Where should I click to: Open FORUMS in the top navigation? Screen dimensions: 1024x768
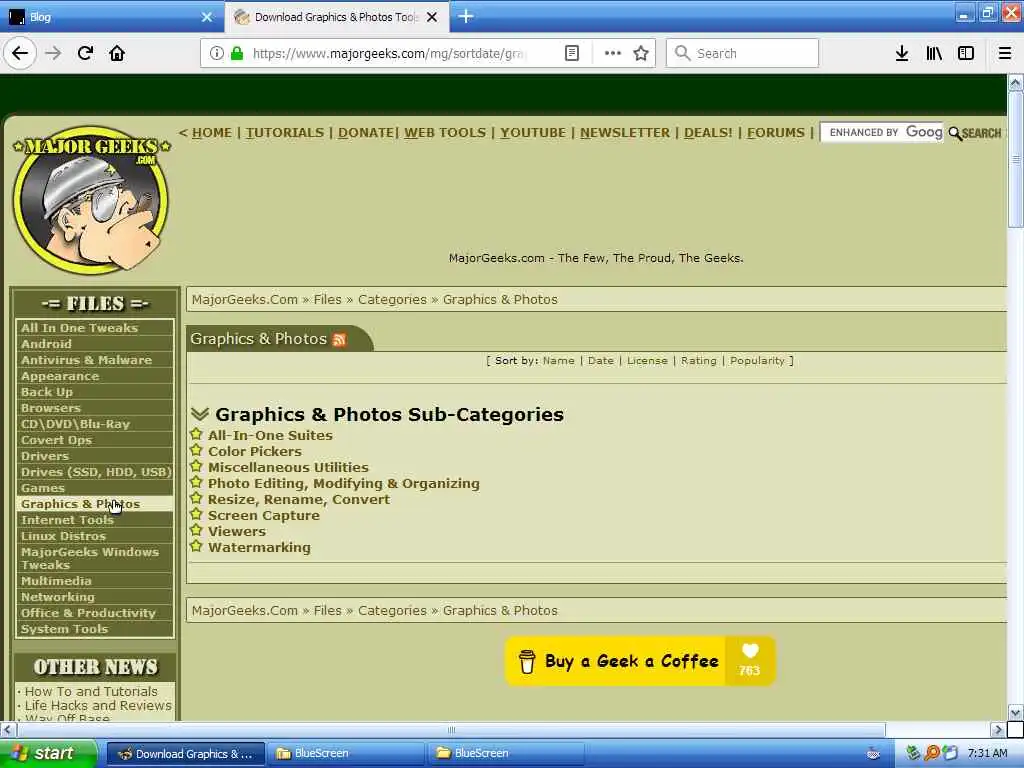click(x=776, y=133)
